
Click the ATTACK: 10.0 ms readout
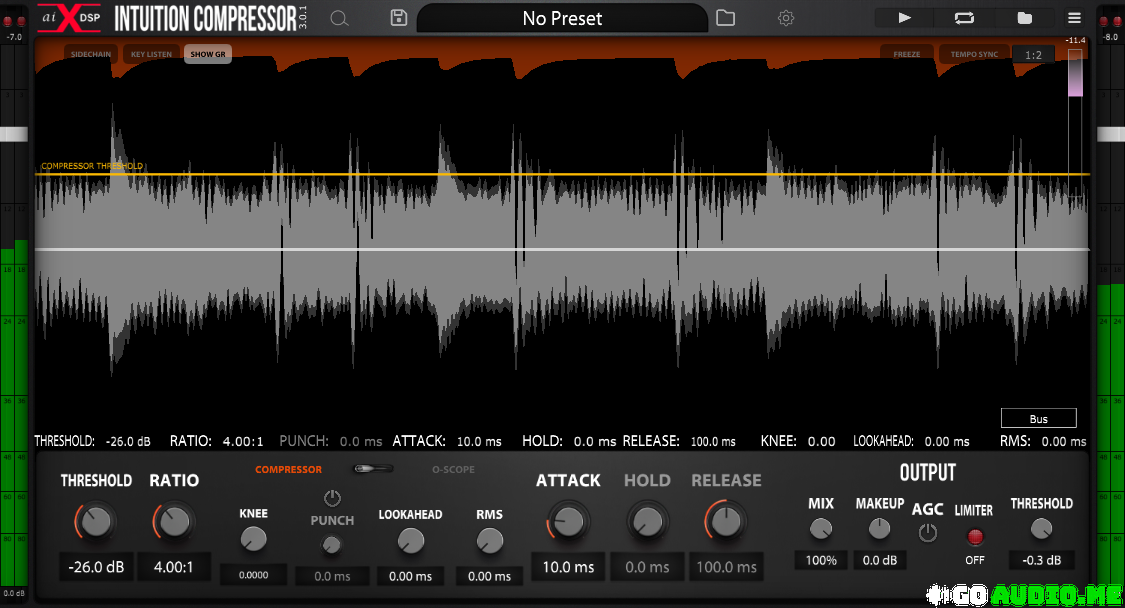pos(446,441)
